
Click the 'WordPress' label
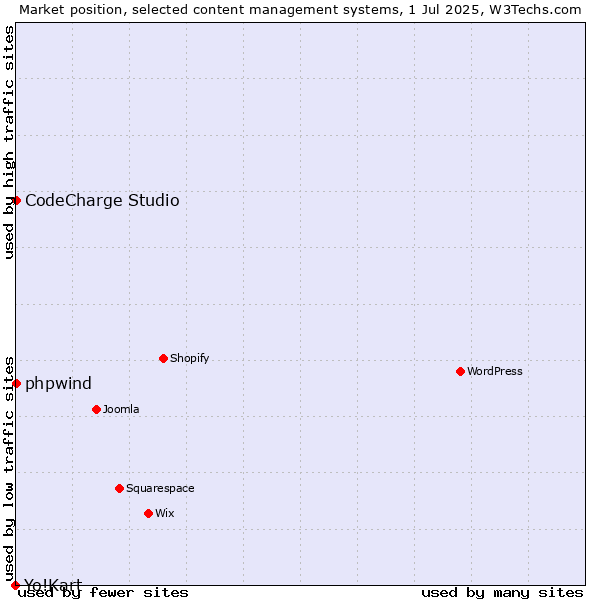495,371
